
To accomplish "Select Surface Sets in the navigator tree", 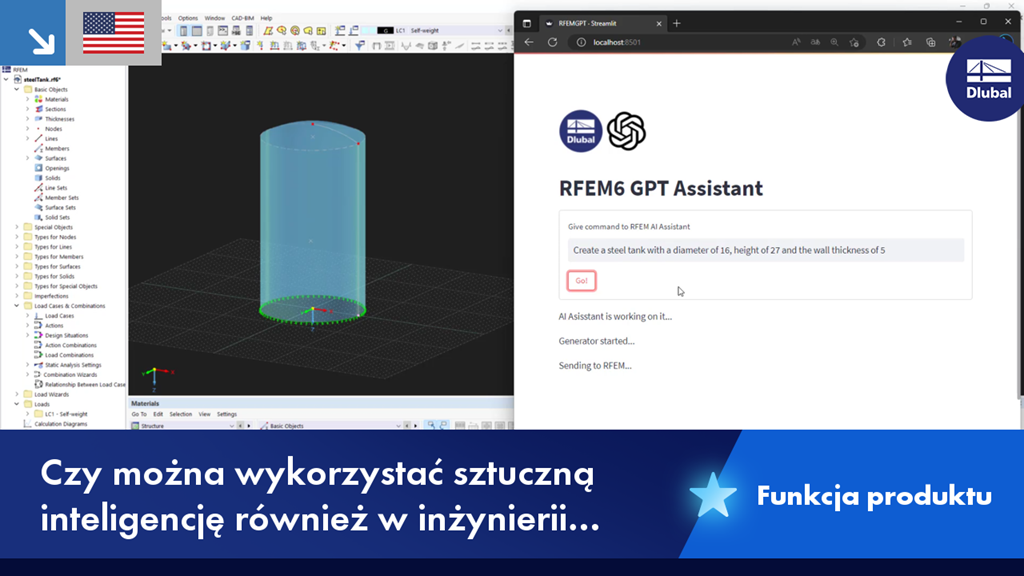I will point(60,207).
